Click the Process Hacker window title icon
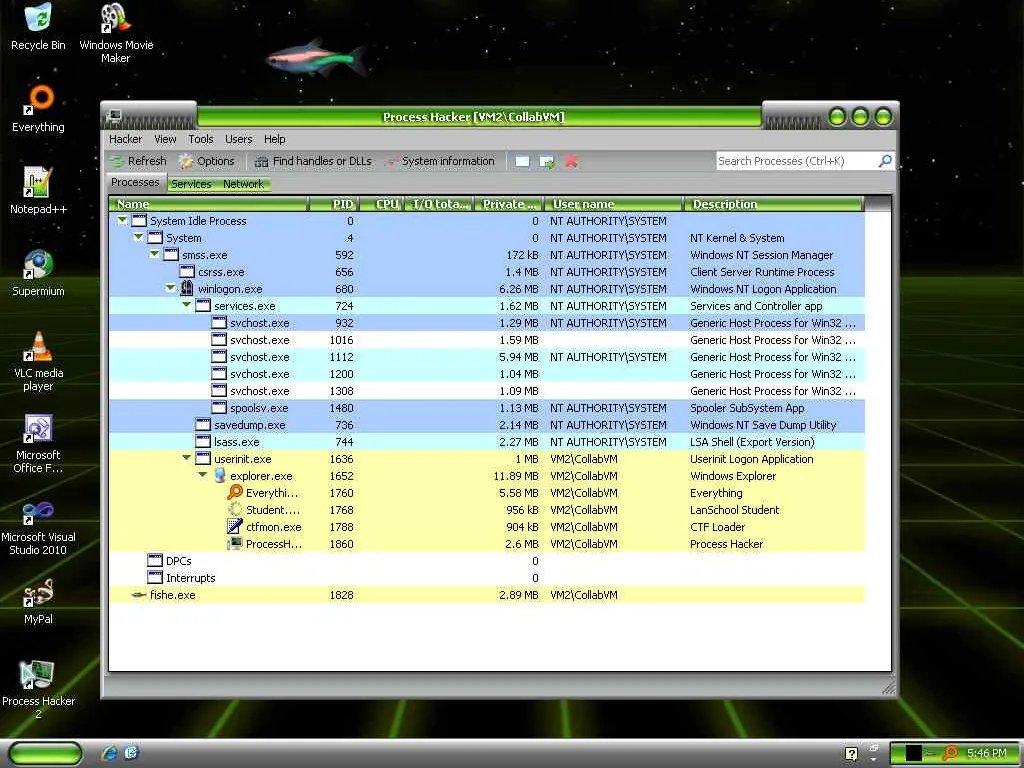 tap(114, 116)
